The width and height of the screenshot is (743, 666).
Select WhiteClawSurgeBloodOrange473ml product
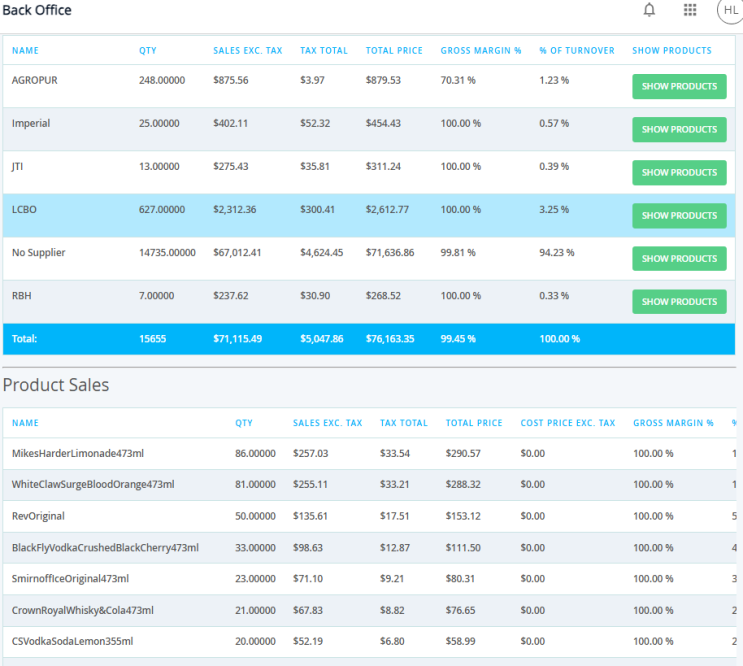click(93, 484)
